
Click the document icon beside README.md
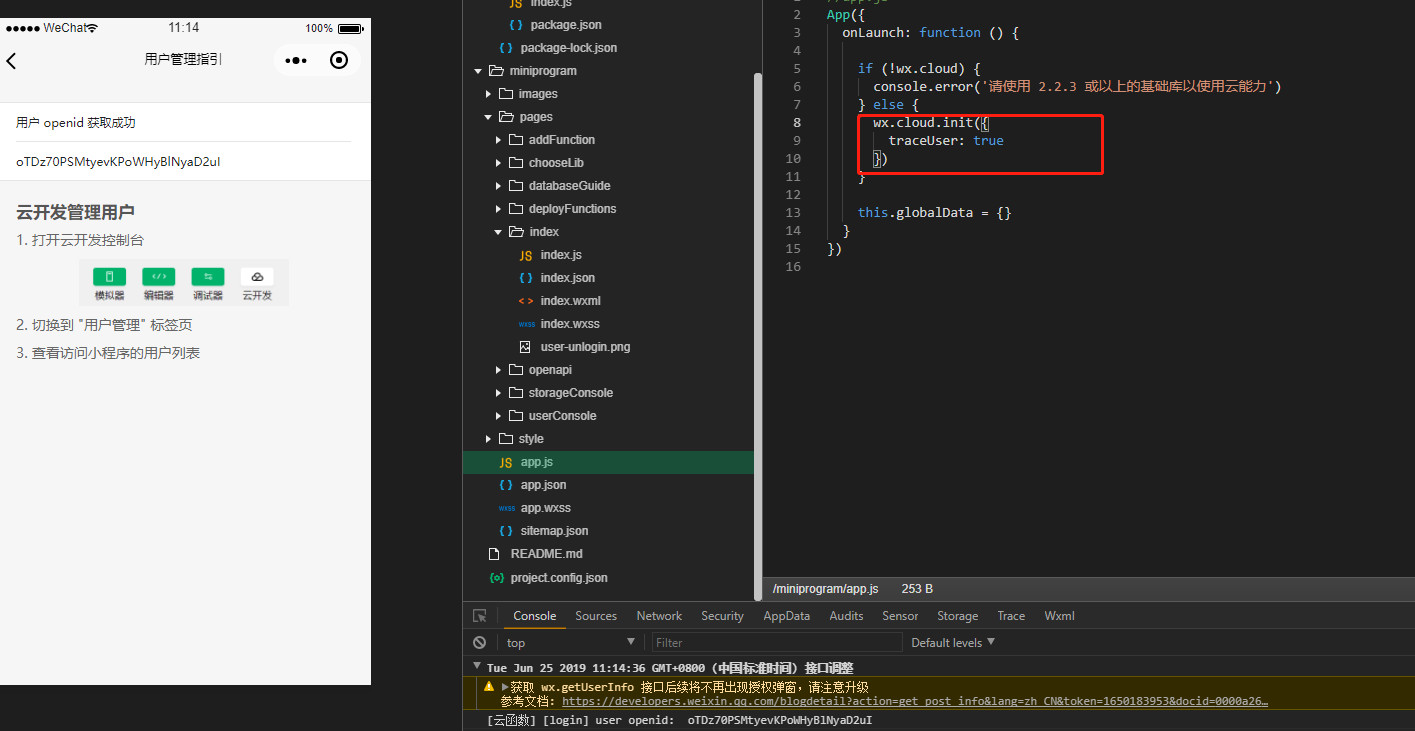tap(493, 554)
